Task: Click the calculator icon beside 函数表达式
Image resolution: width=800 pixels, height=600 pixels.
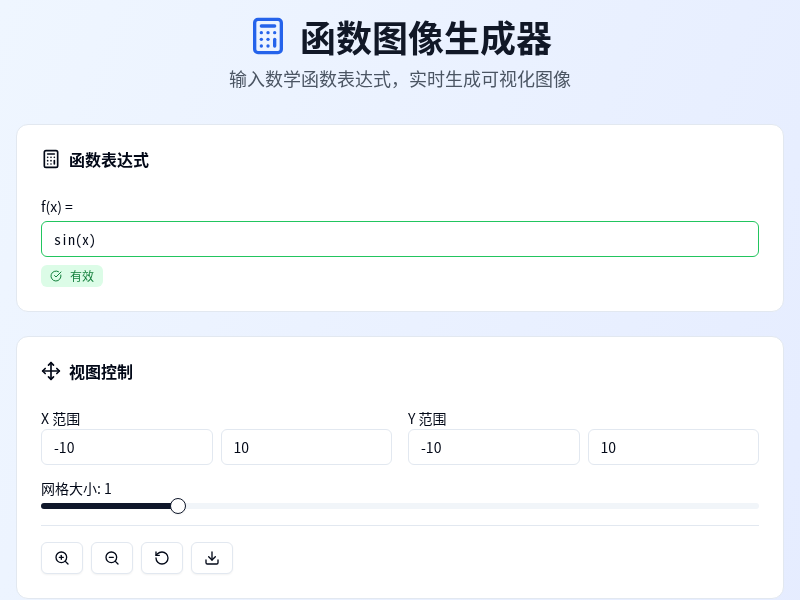Action: click(x=51, y=159)
